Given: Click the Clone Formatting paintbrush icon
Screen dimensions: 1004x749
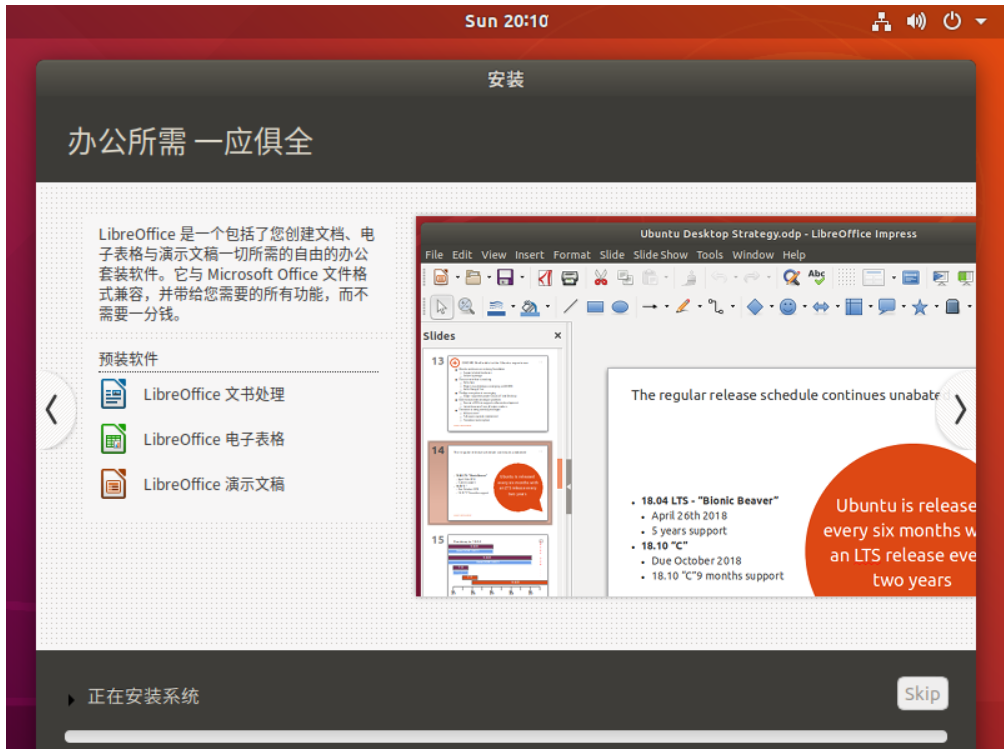Looking at the screenshot, I should point(690,277).
